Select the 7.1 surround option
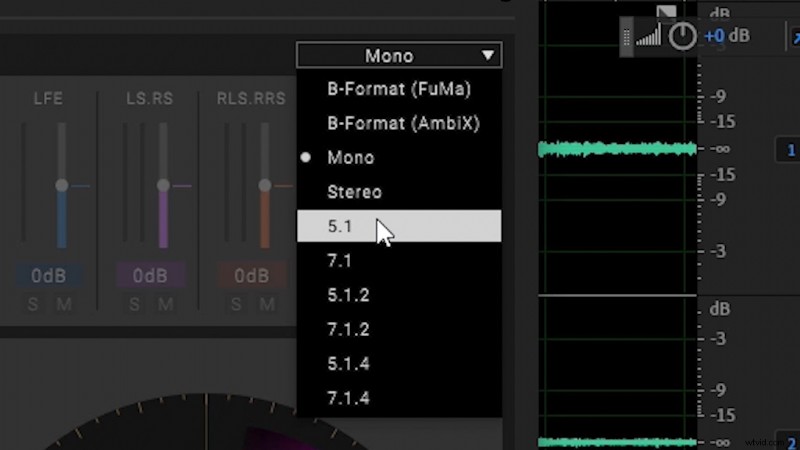The image size is (800, 450). tap(399, 261)
